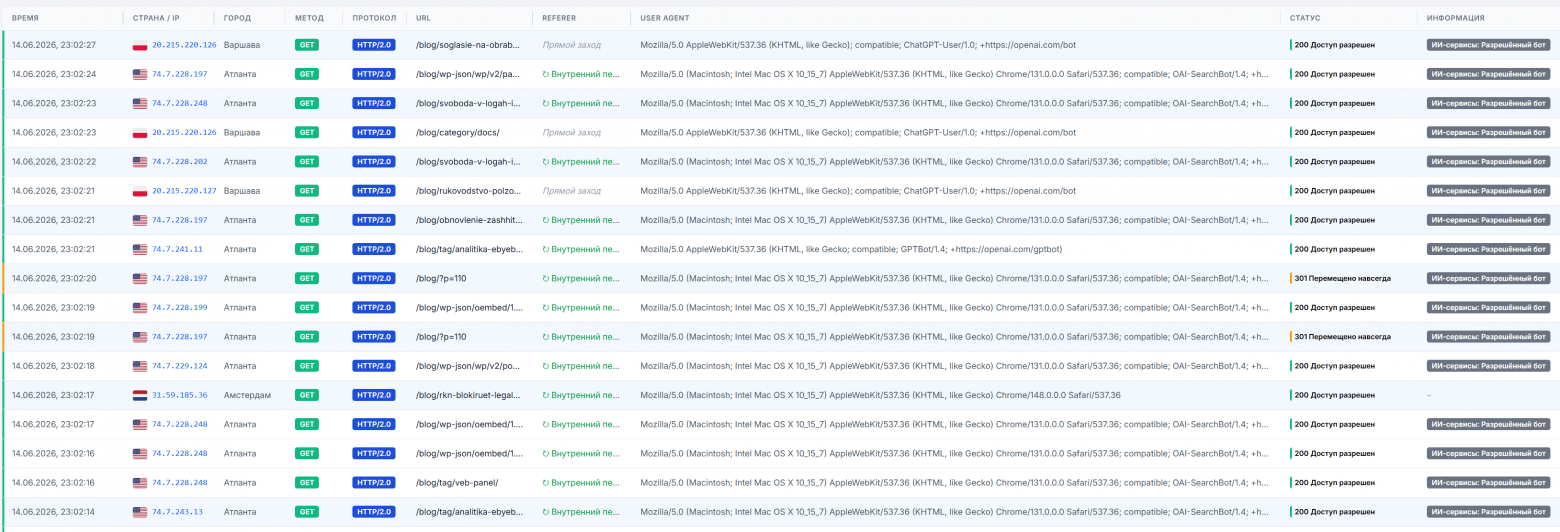1560x532 pixels.
Task: Open IP address 74.7.228.199
Action: point(180,308)
